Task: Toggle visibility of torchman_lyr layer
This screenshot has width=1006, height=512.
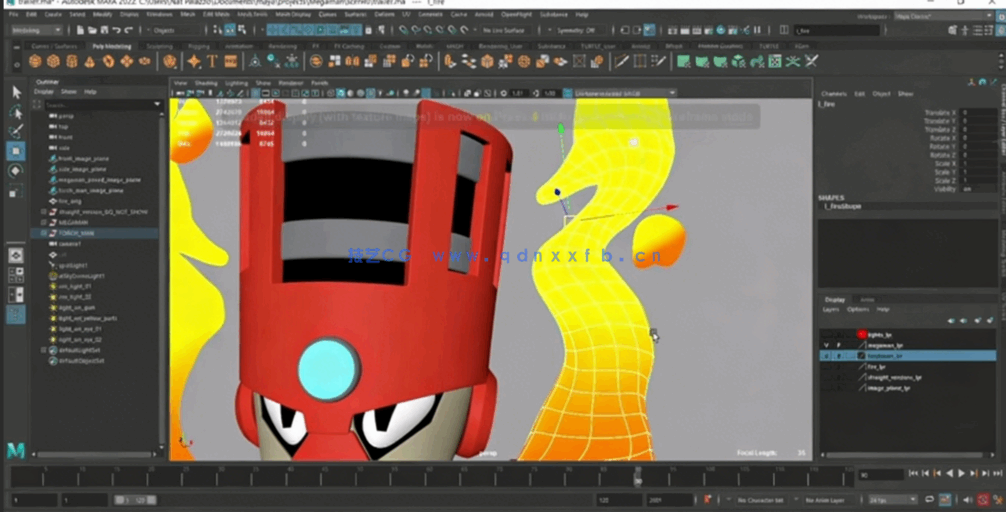Action: 825,355
